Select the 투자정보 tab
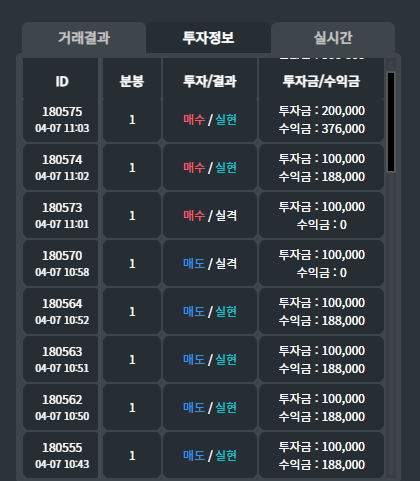Viewport: 420px width, 481px height. click(208, 37)
